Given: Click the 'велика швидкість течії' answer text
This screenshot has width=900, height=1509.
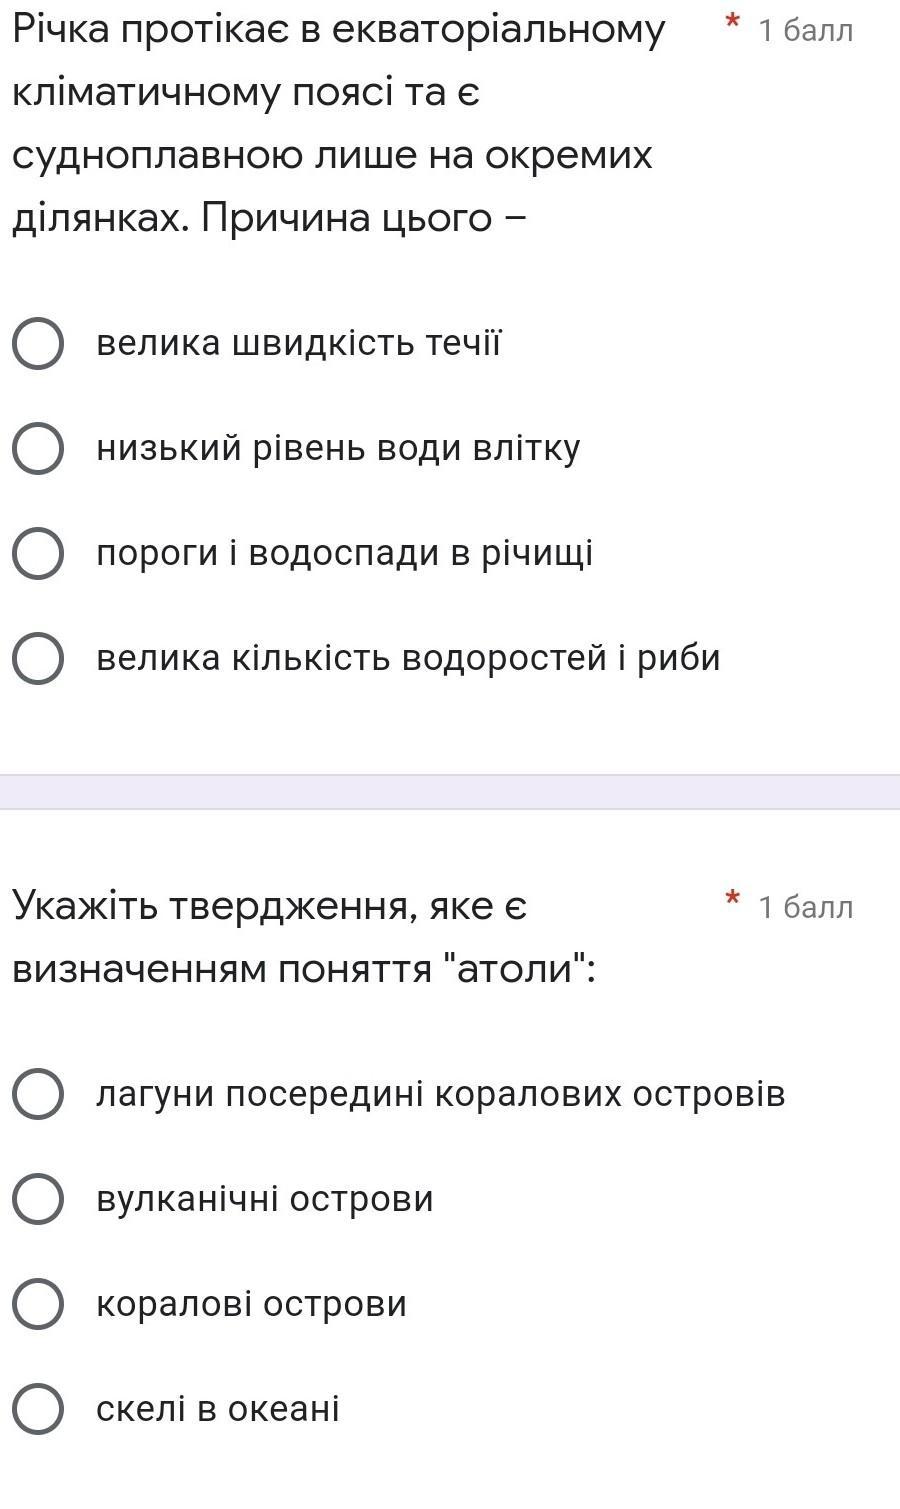Looking at the screenshot, I should coord(298,344).
